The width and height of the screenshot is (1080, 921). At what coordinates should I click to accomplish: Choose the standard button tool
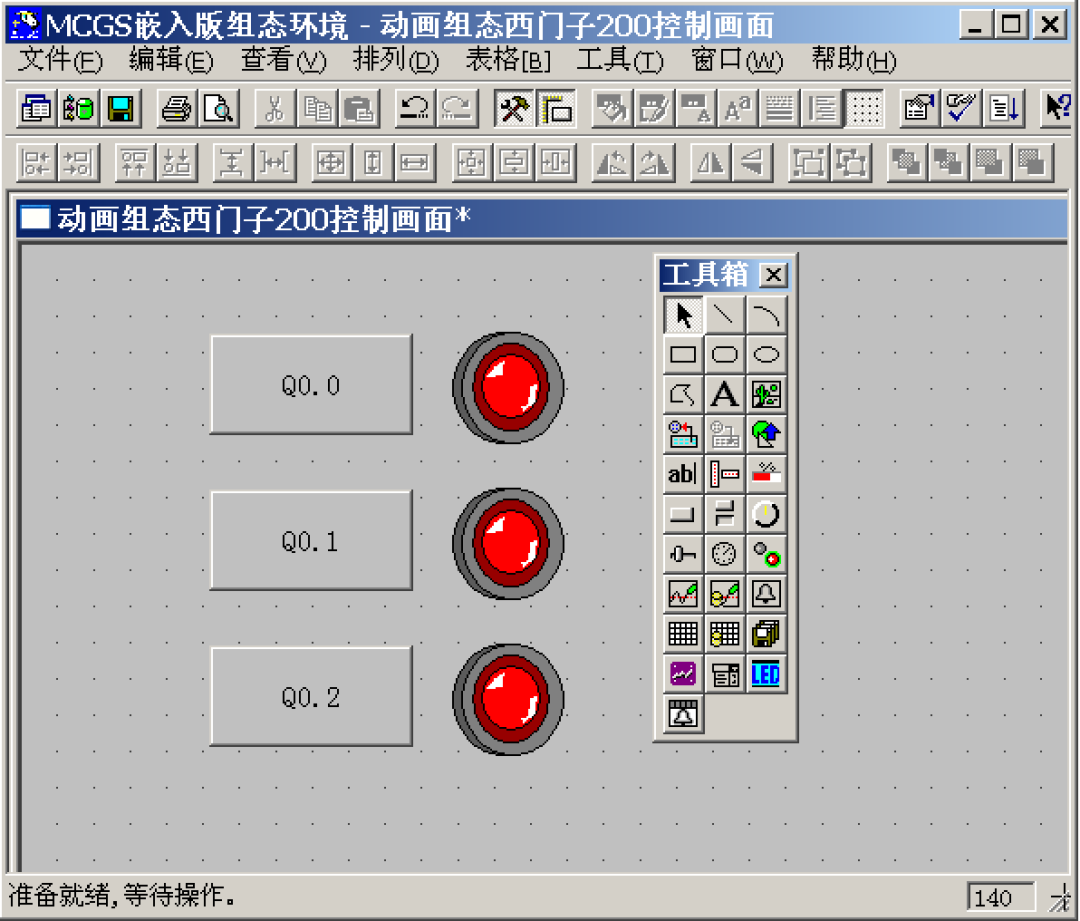point(683,514)
